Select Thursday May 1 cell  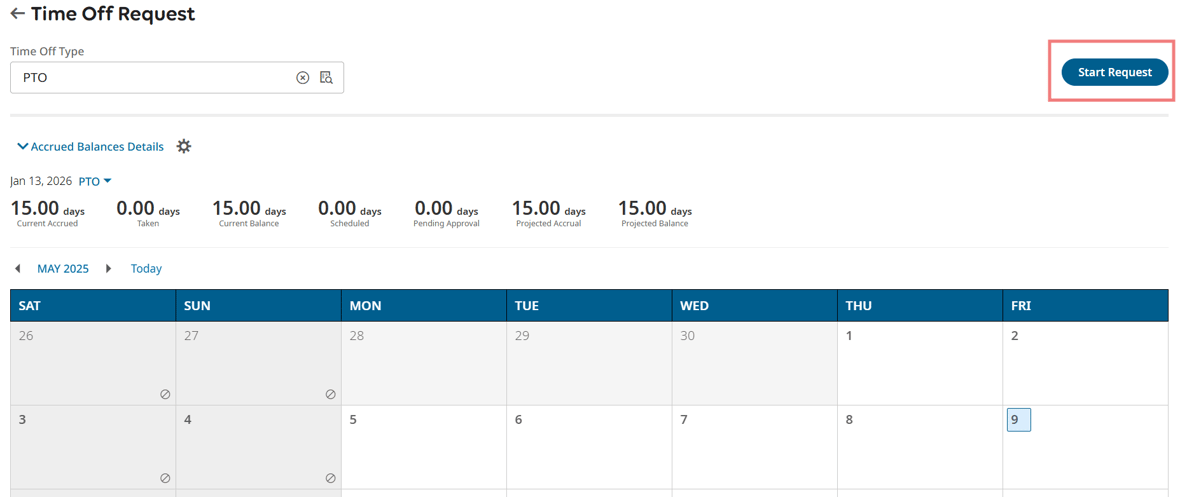point(919,363)
